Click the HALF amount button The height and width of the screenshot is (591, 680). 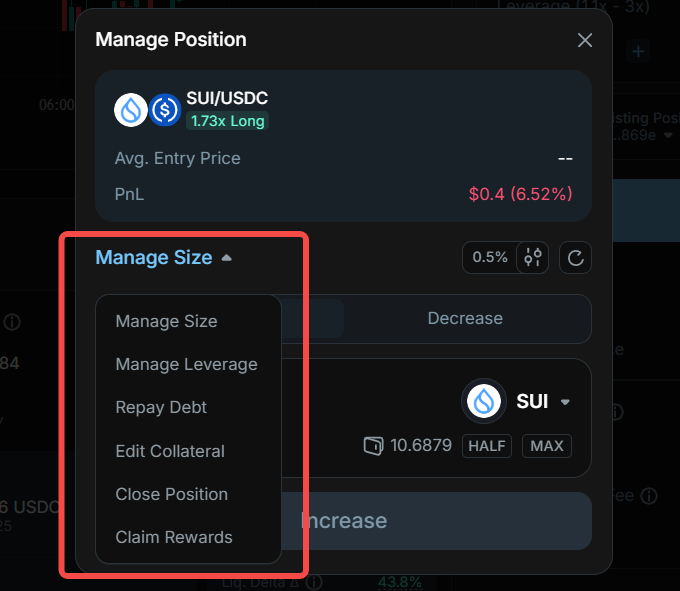487,445
